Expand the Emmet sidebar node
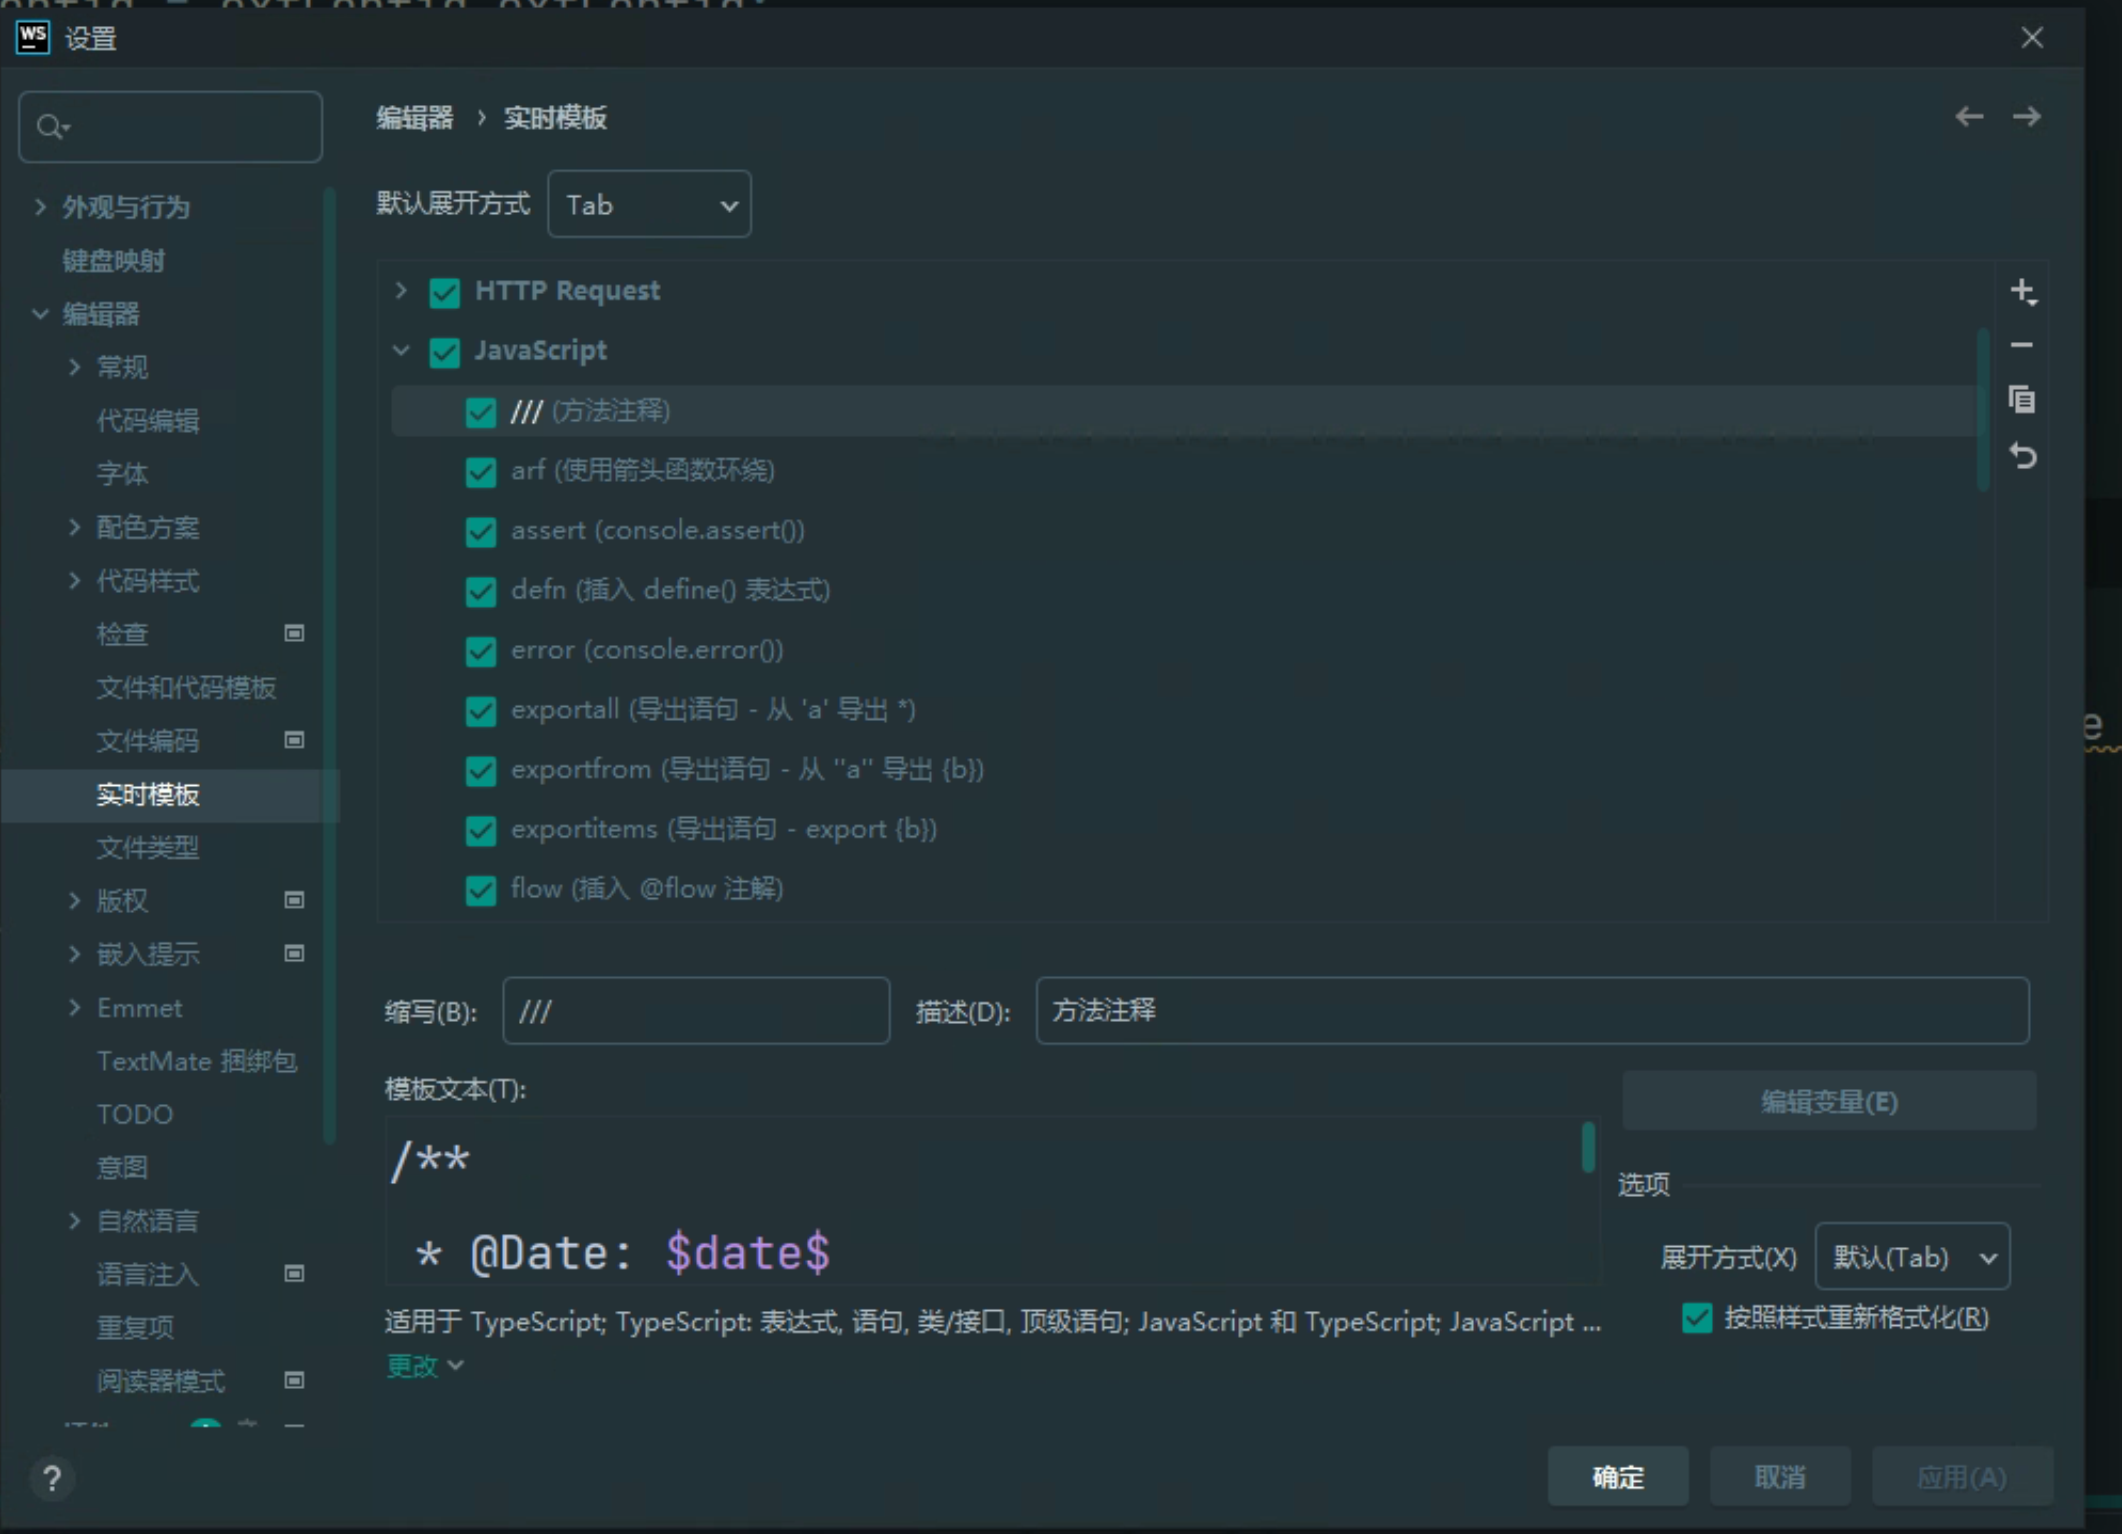 pos(75,1007)
